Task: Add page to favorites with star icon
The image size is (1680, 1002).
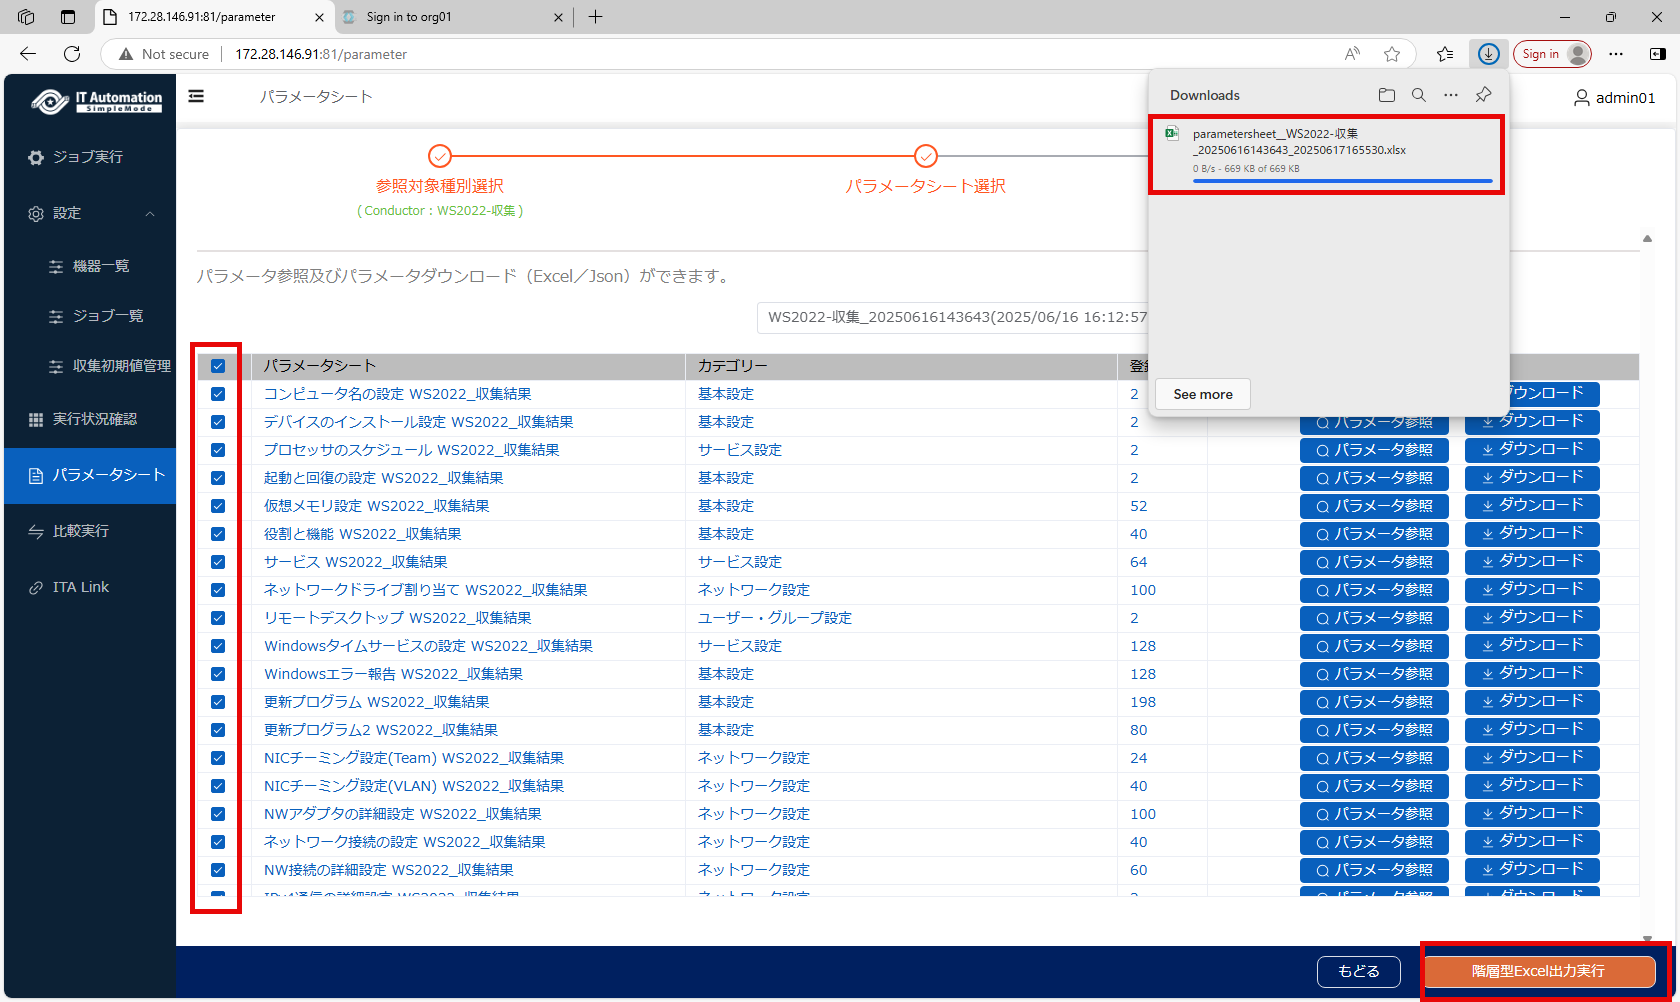Action: point(1391,54)
